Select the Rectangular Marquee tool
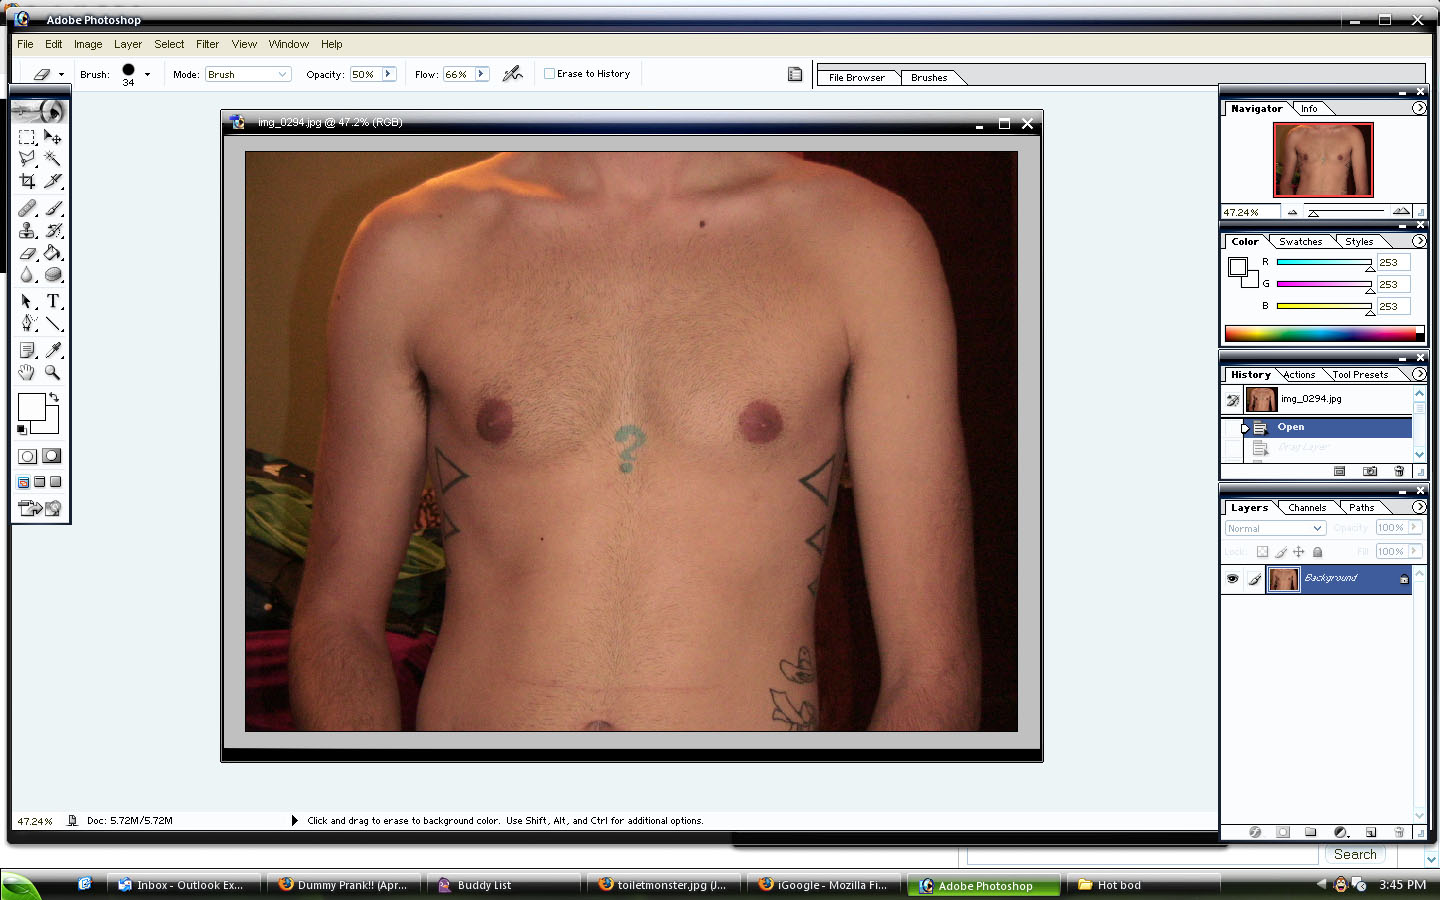 coord(27,137)
